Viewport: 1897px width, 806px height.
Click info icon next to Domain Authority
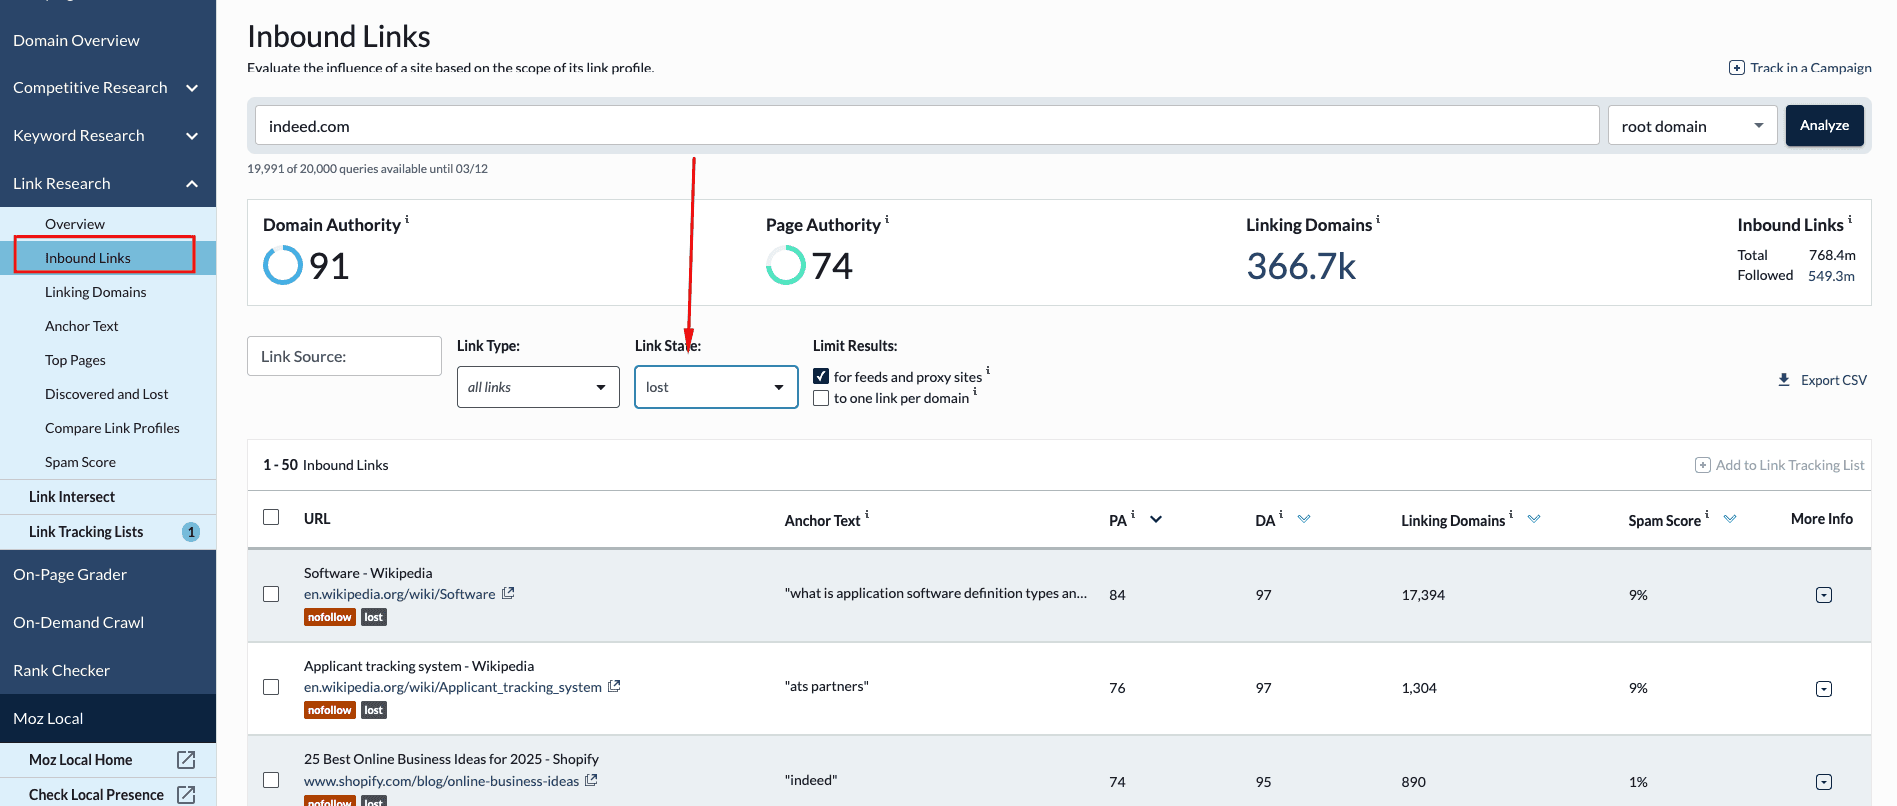click(407, 219)
